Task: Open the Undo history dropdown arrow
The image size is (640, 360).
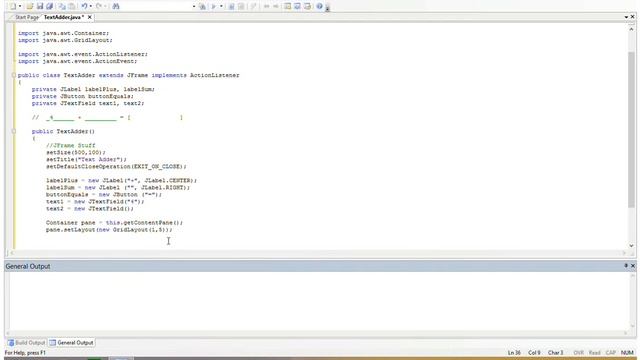Action: [91, 6]
